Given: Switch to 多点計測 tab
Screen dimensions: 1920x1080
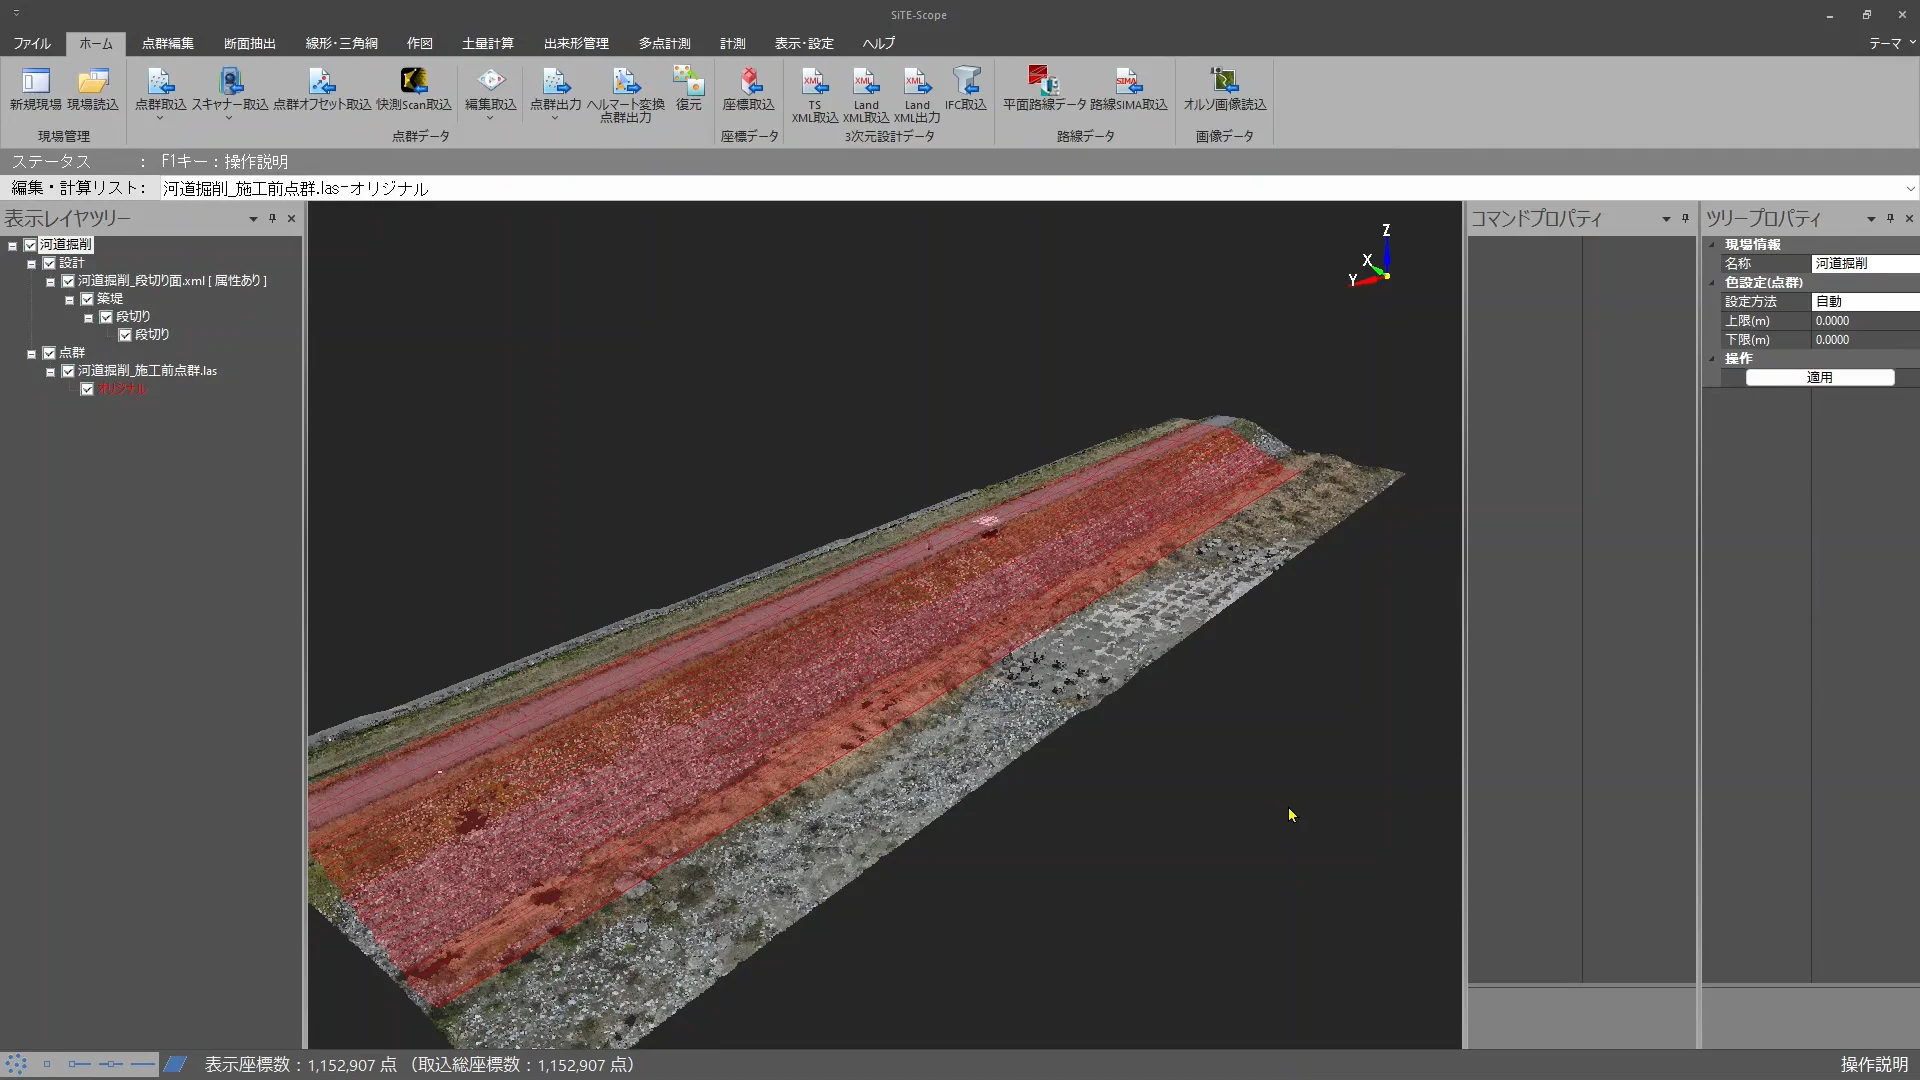Looking at the screenshot, I should point(665,43).
